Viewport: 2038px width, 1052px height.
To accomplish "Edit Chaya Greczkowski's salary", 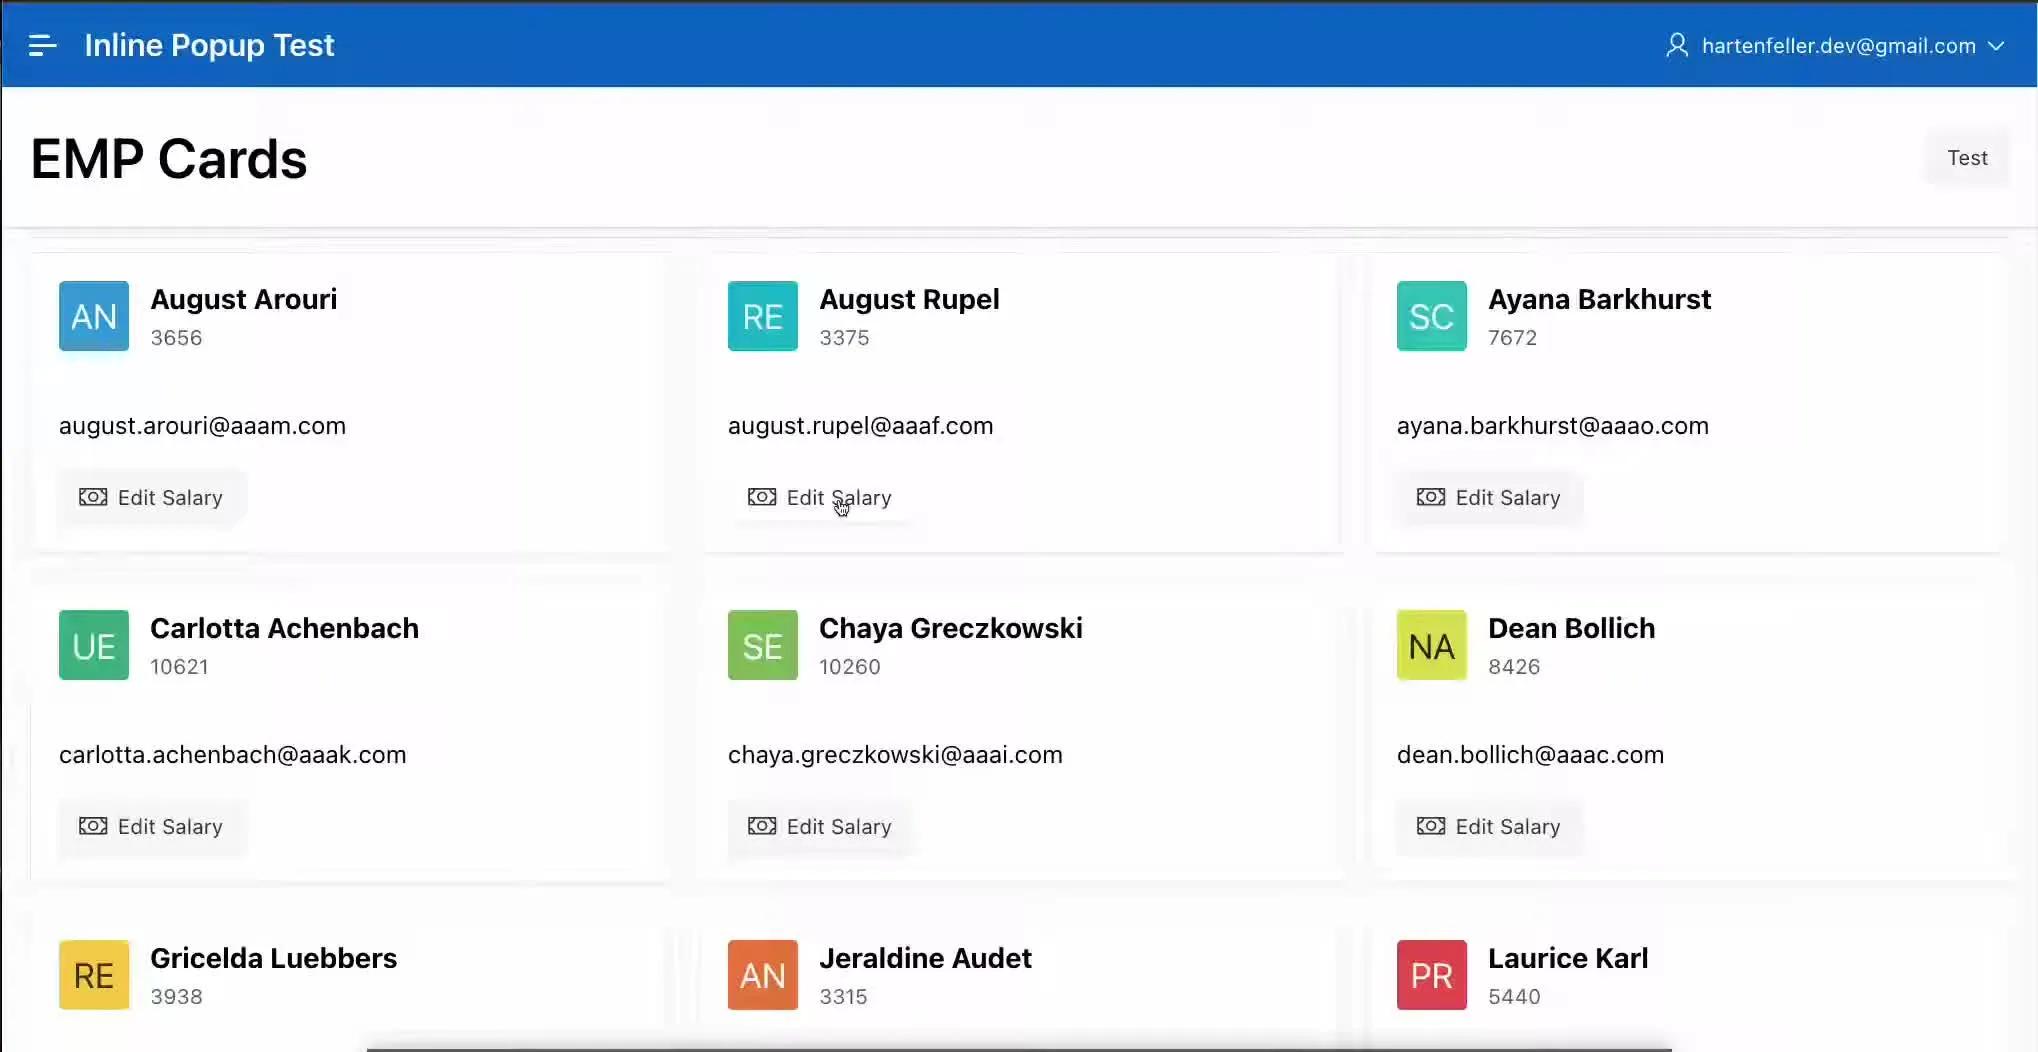I will coord(819,826).
